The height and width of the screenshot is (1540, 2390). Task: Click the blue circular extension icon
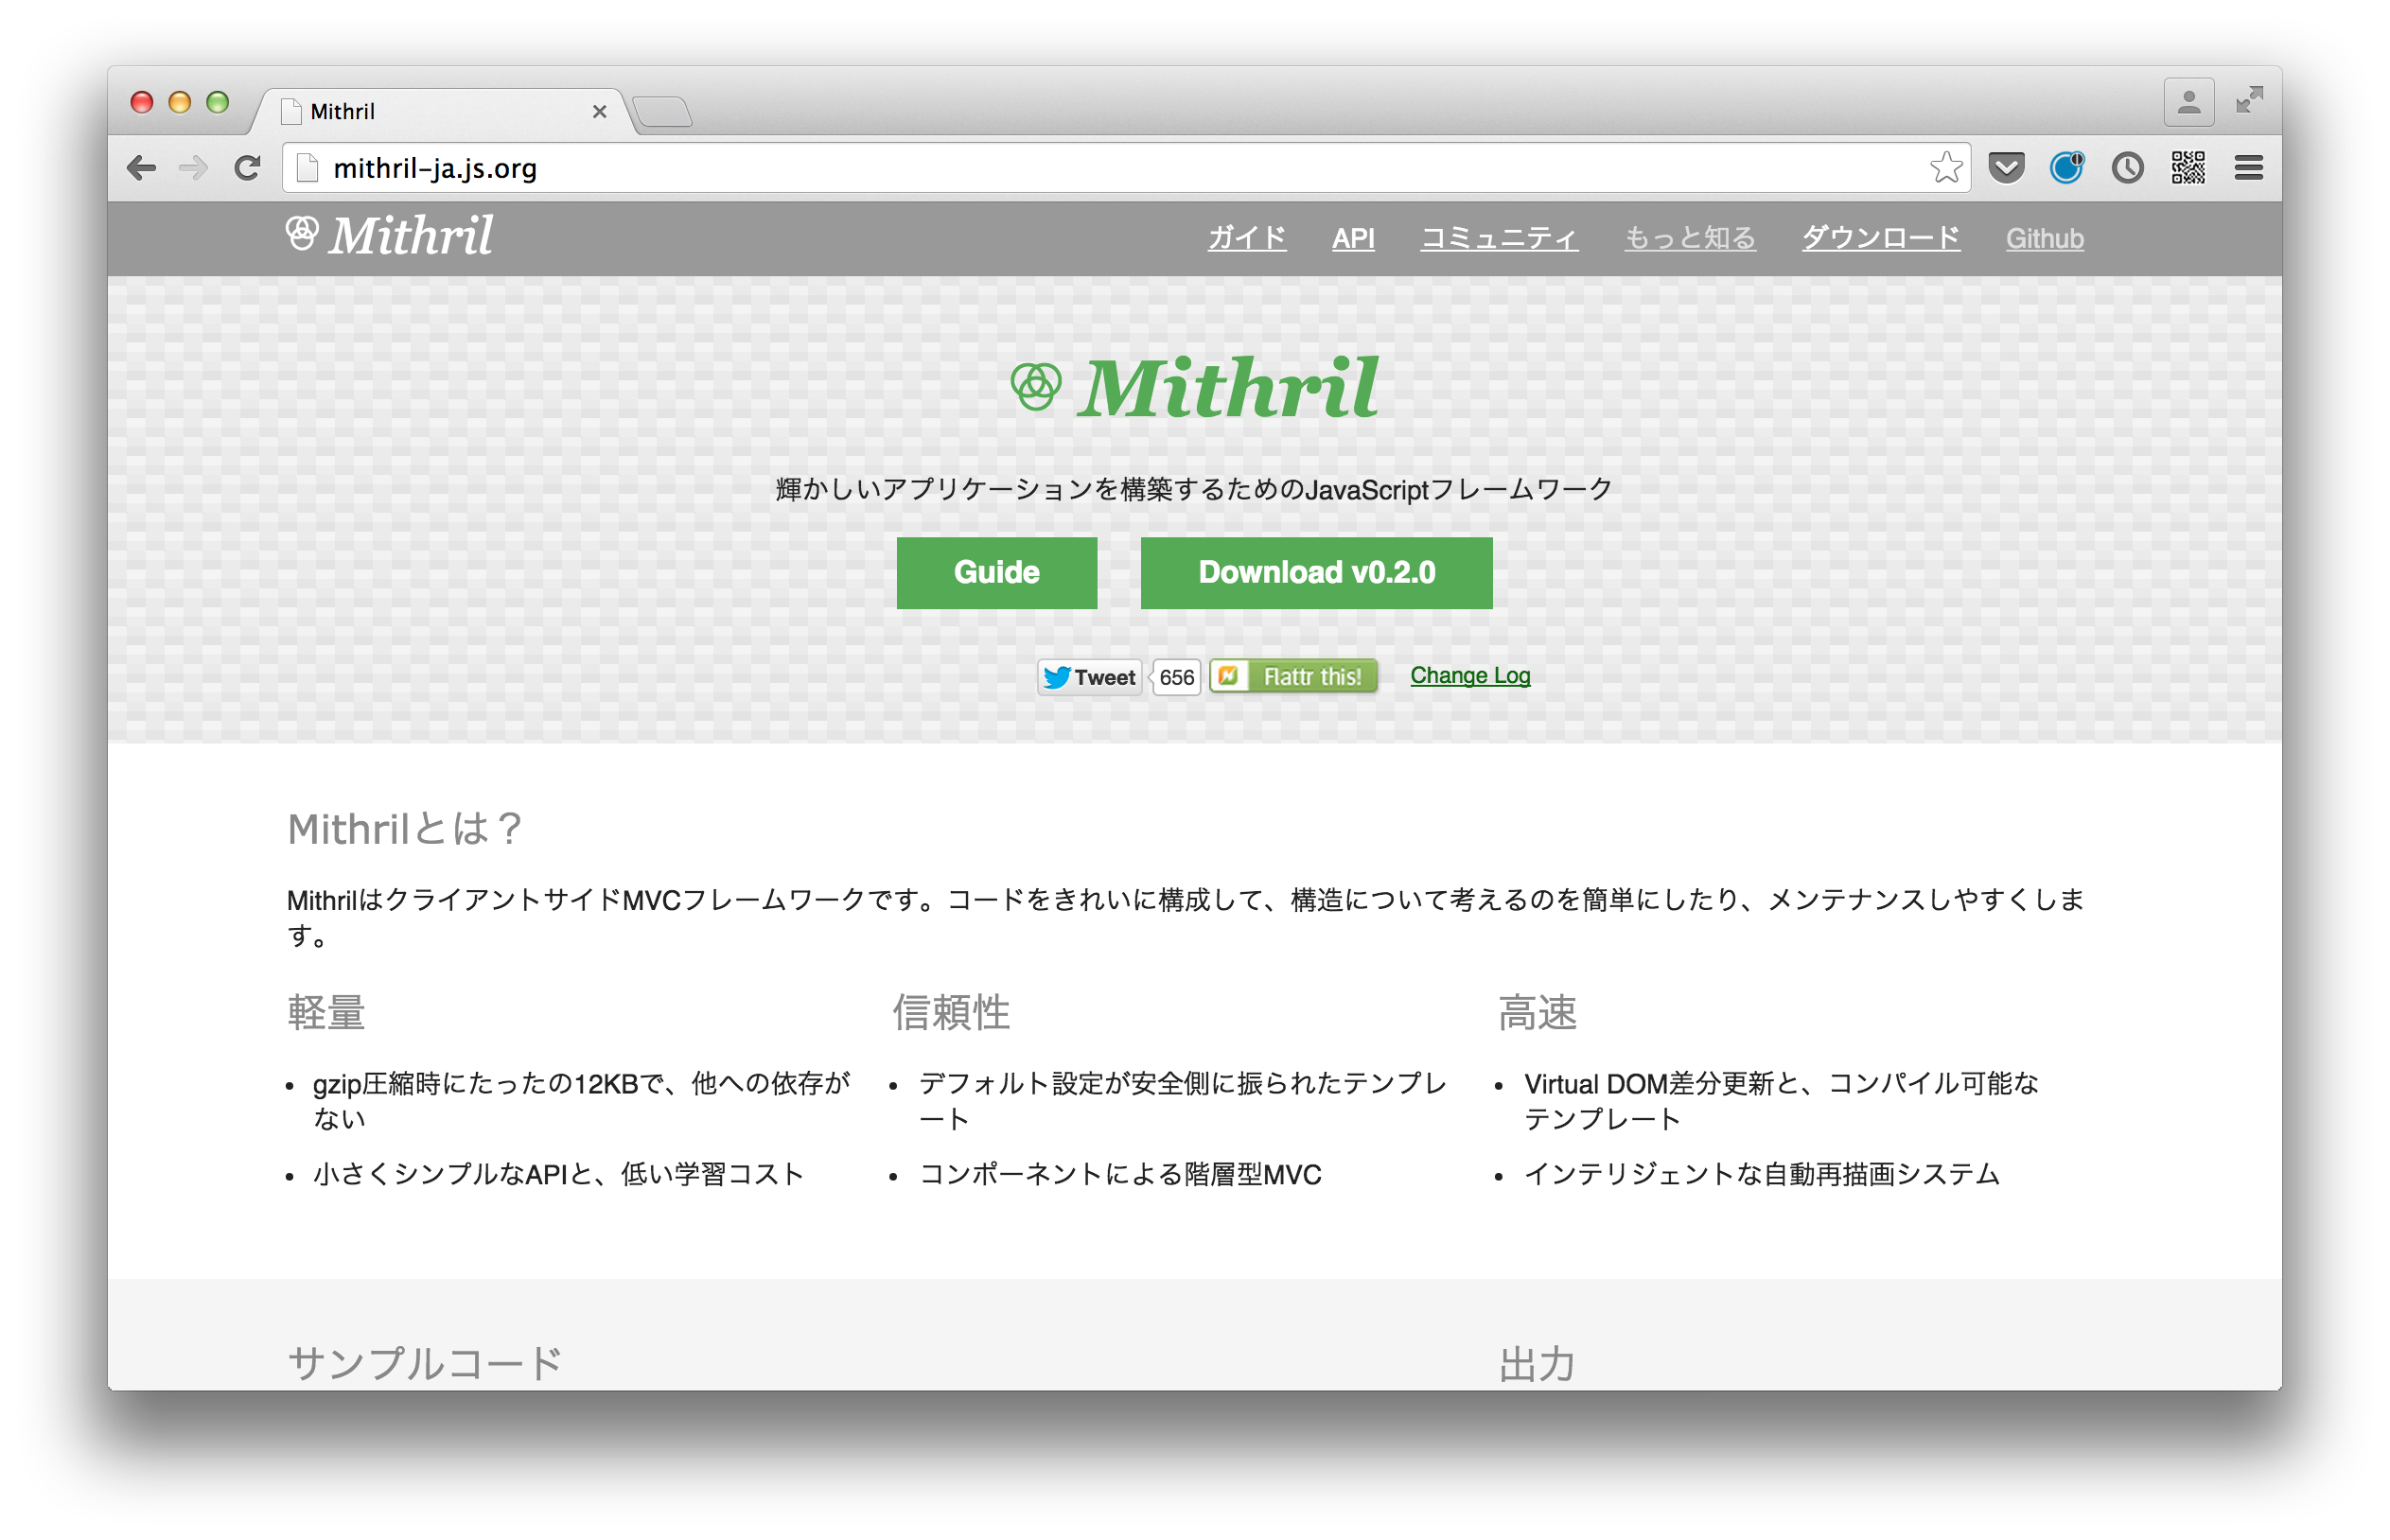(x=2067, y=167)
